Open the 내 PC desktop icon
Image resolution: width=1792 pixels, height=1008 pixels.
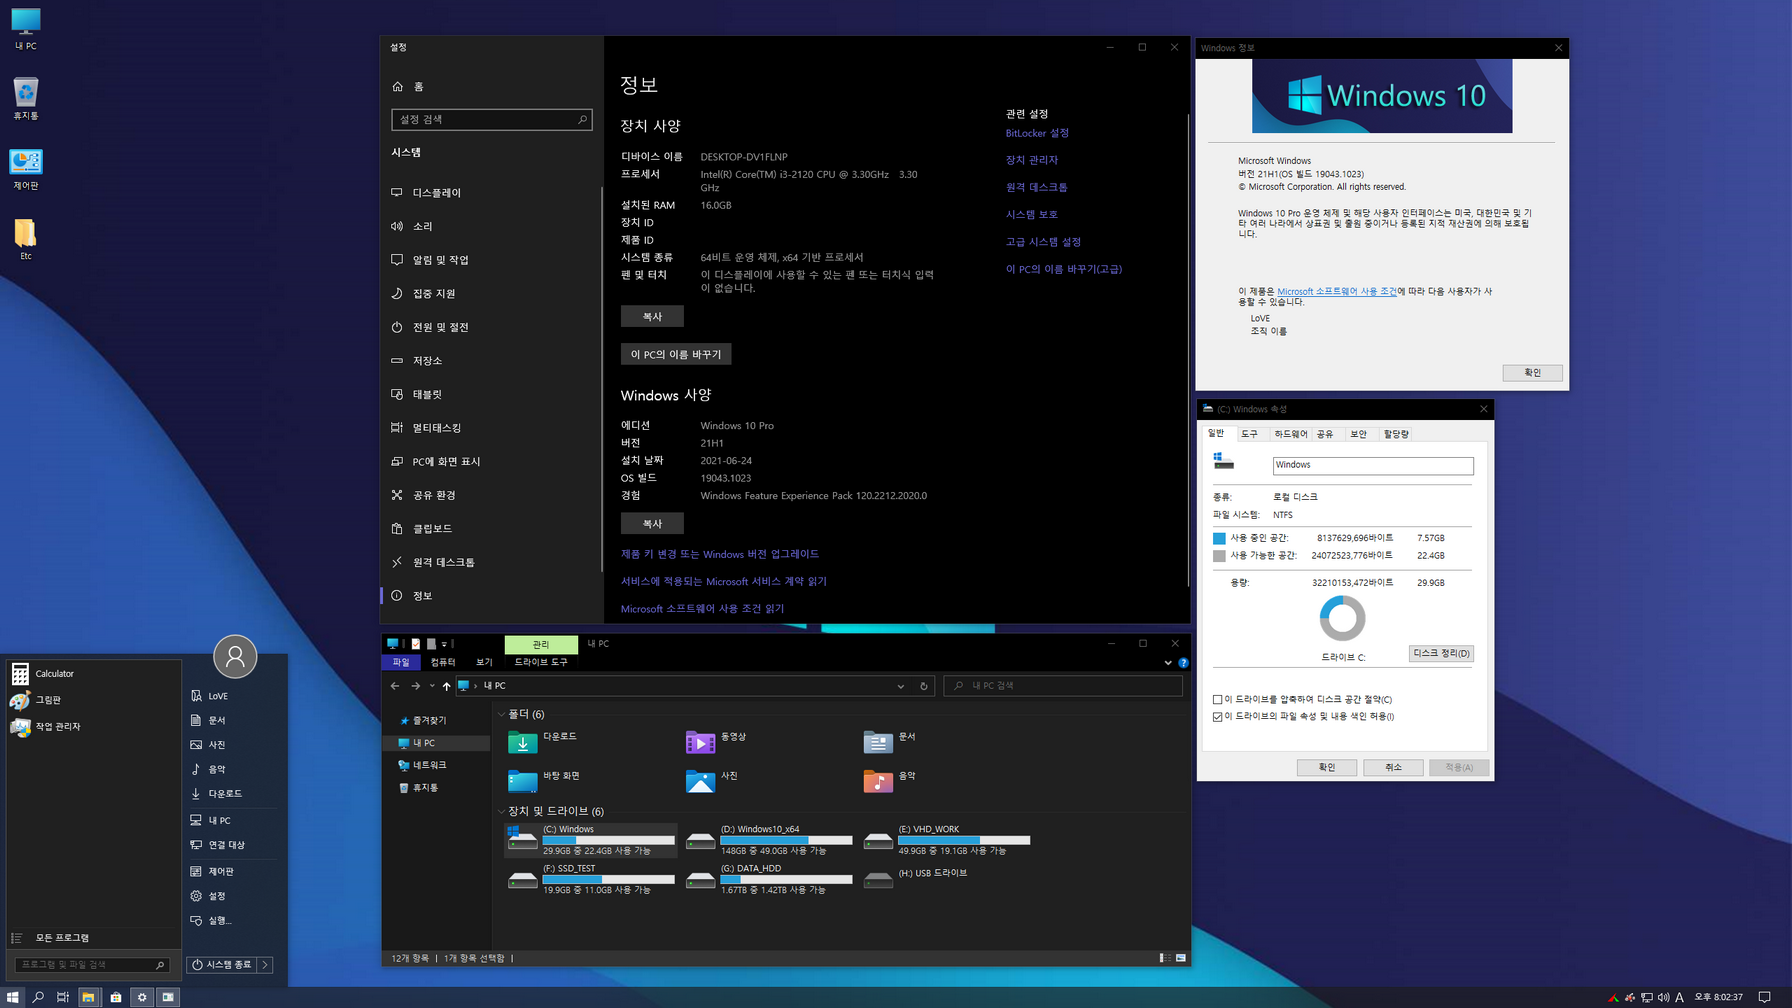[25, 29]
